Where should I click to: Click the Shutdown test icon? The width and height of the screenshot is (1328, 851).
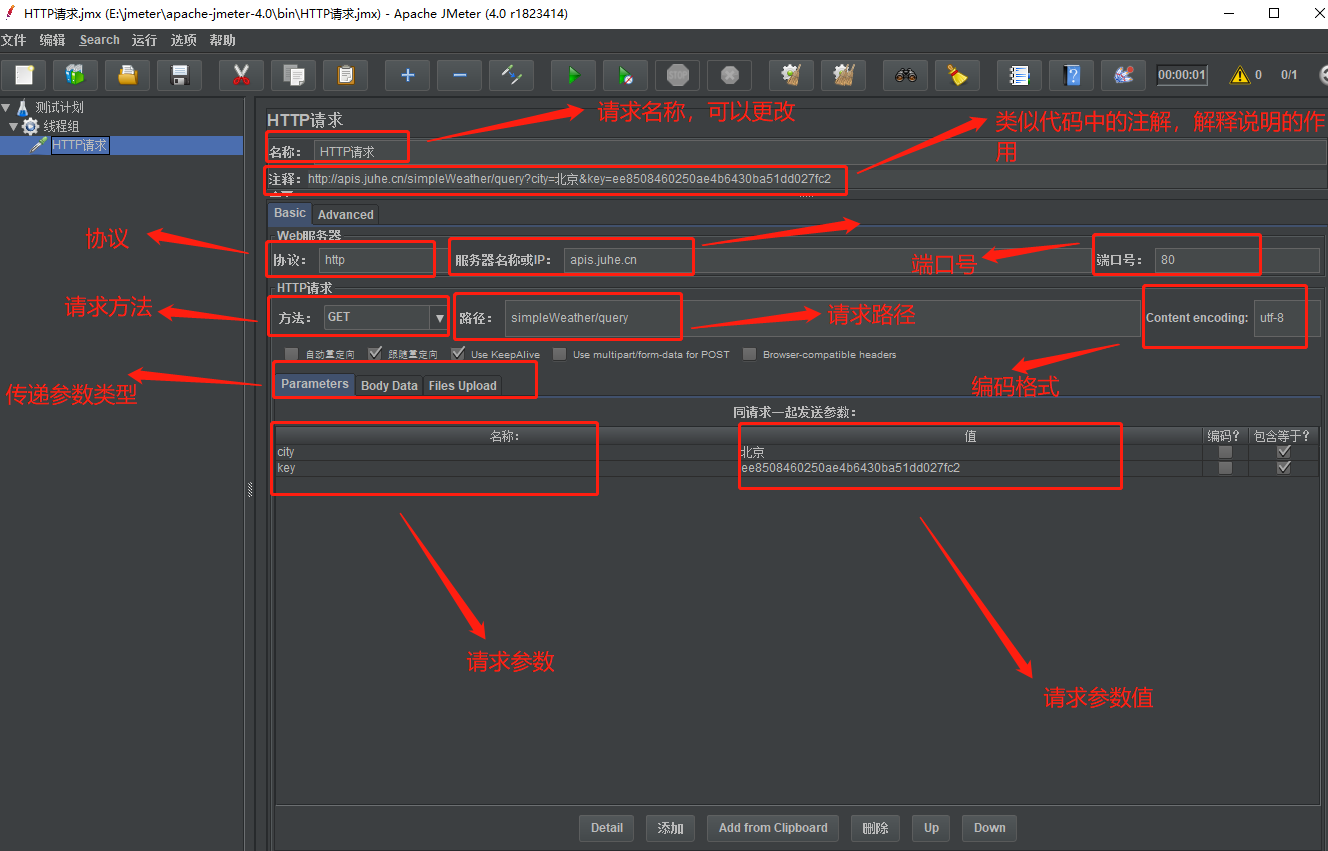click(x=729, y=75)
